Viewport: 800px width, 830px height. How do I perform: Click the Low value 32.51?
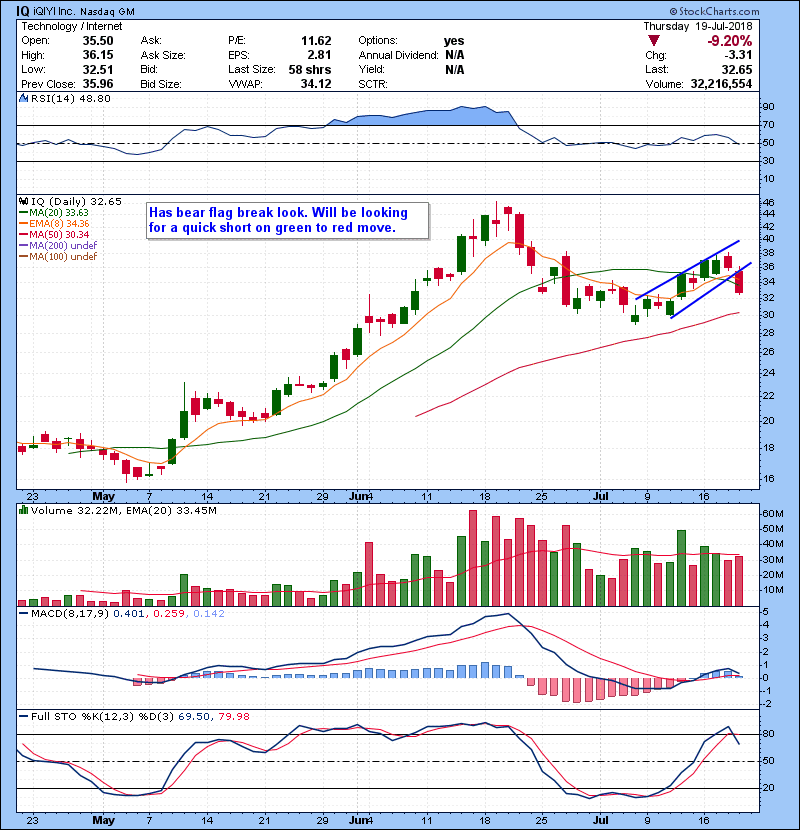[98, 69]
